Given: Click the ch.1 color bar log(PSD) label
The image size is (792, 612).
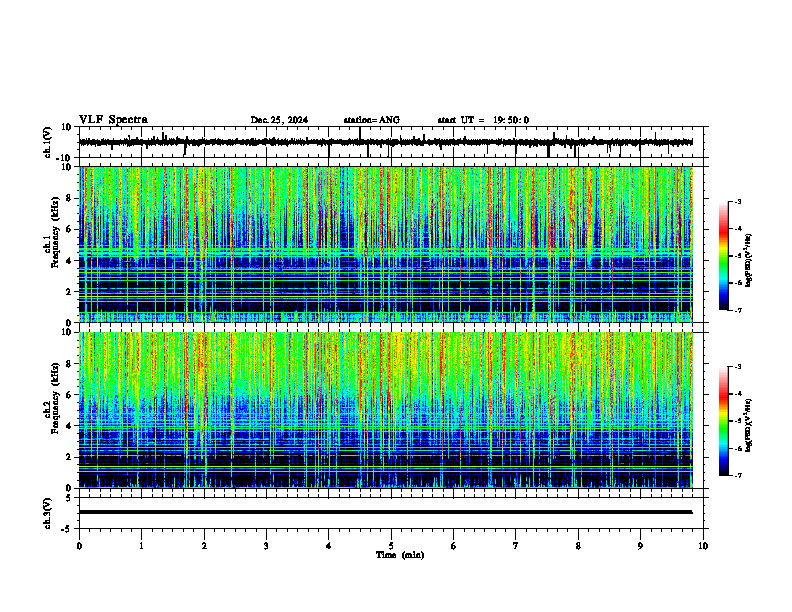Looking at the screenshot, I should [x=749, y=260].
